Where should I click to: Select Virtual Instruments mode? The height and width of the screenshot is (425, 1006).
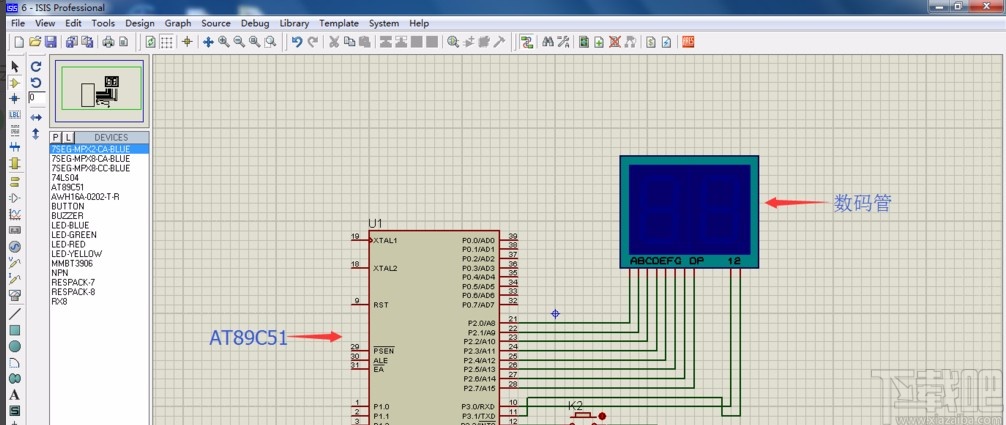pos(15,295)
